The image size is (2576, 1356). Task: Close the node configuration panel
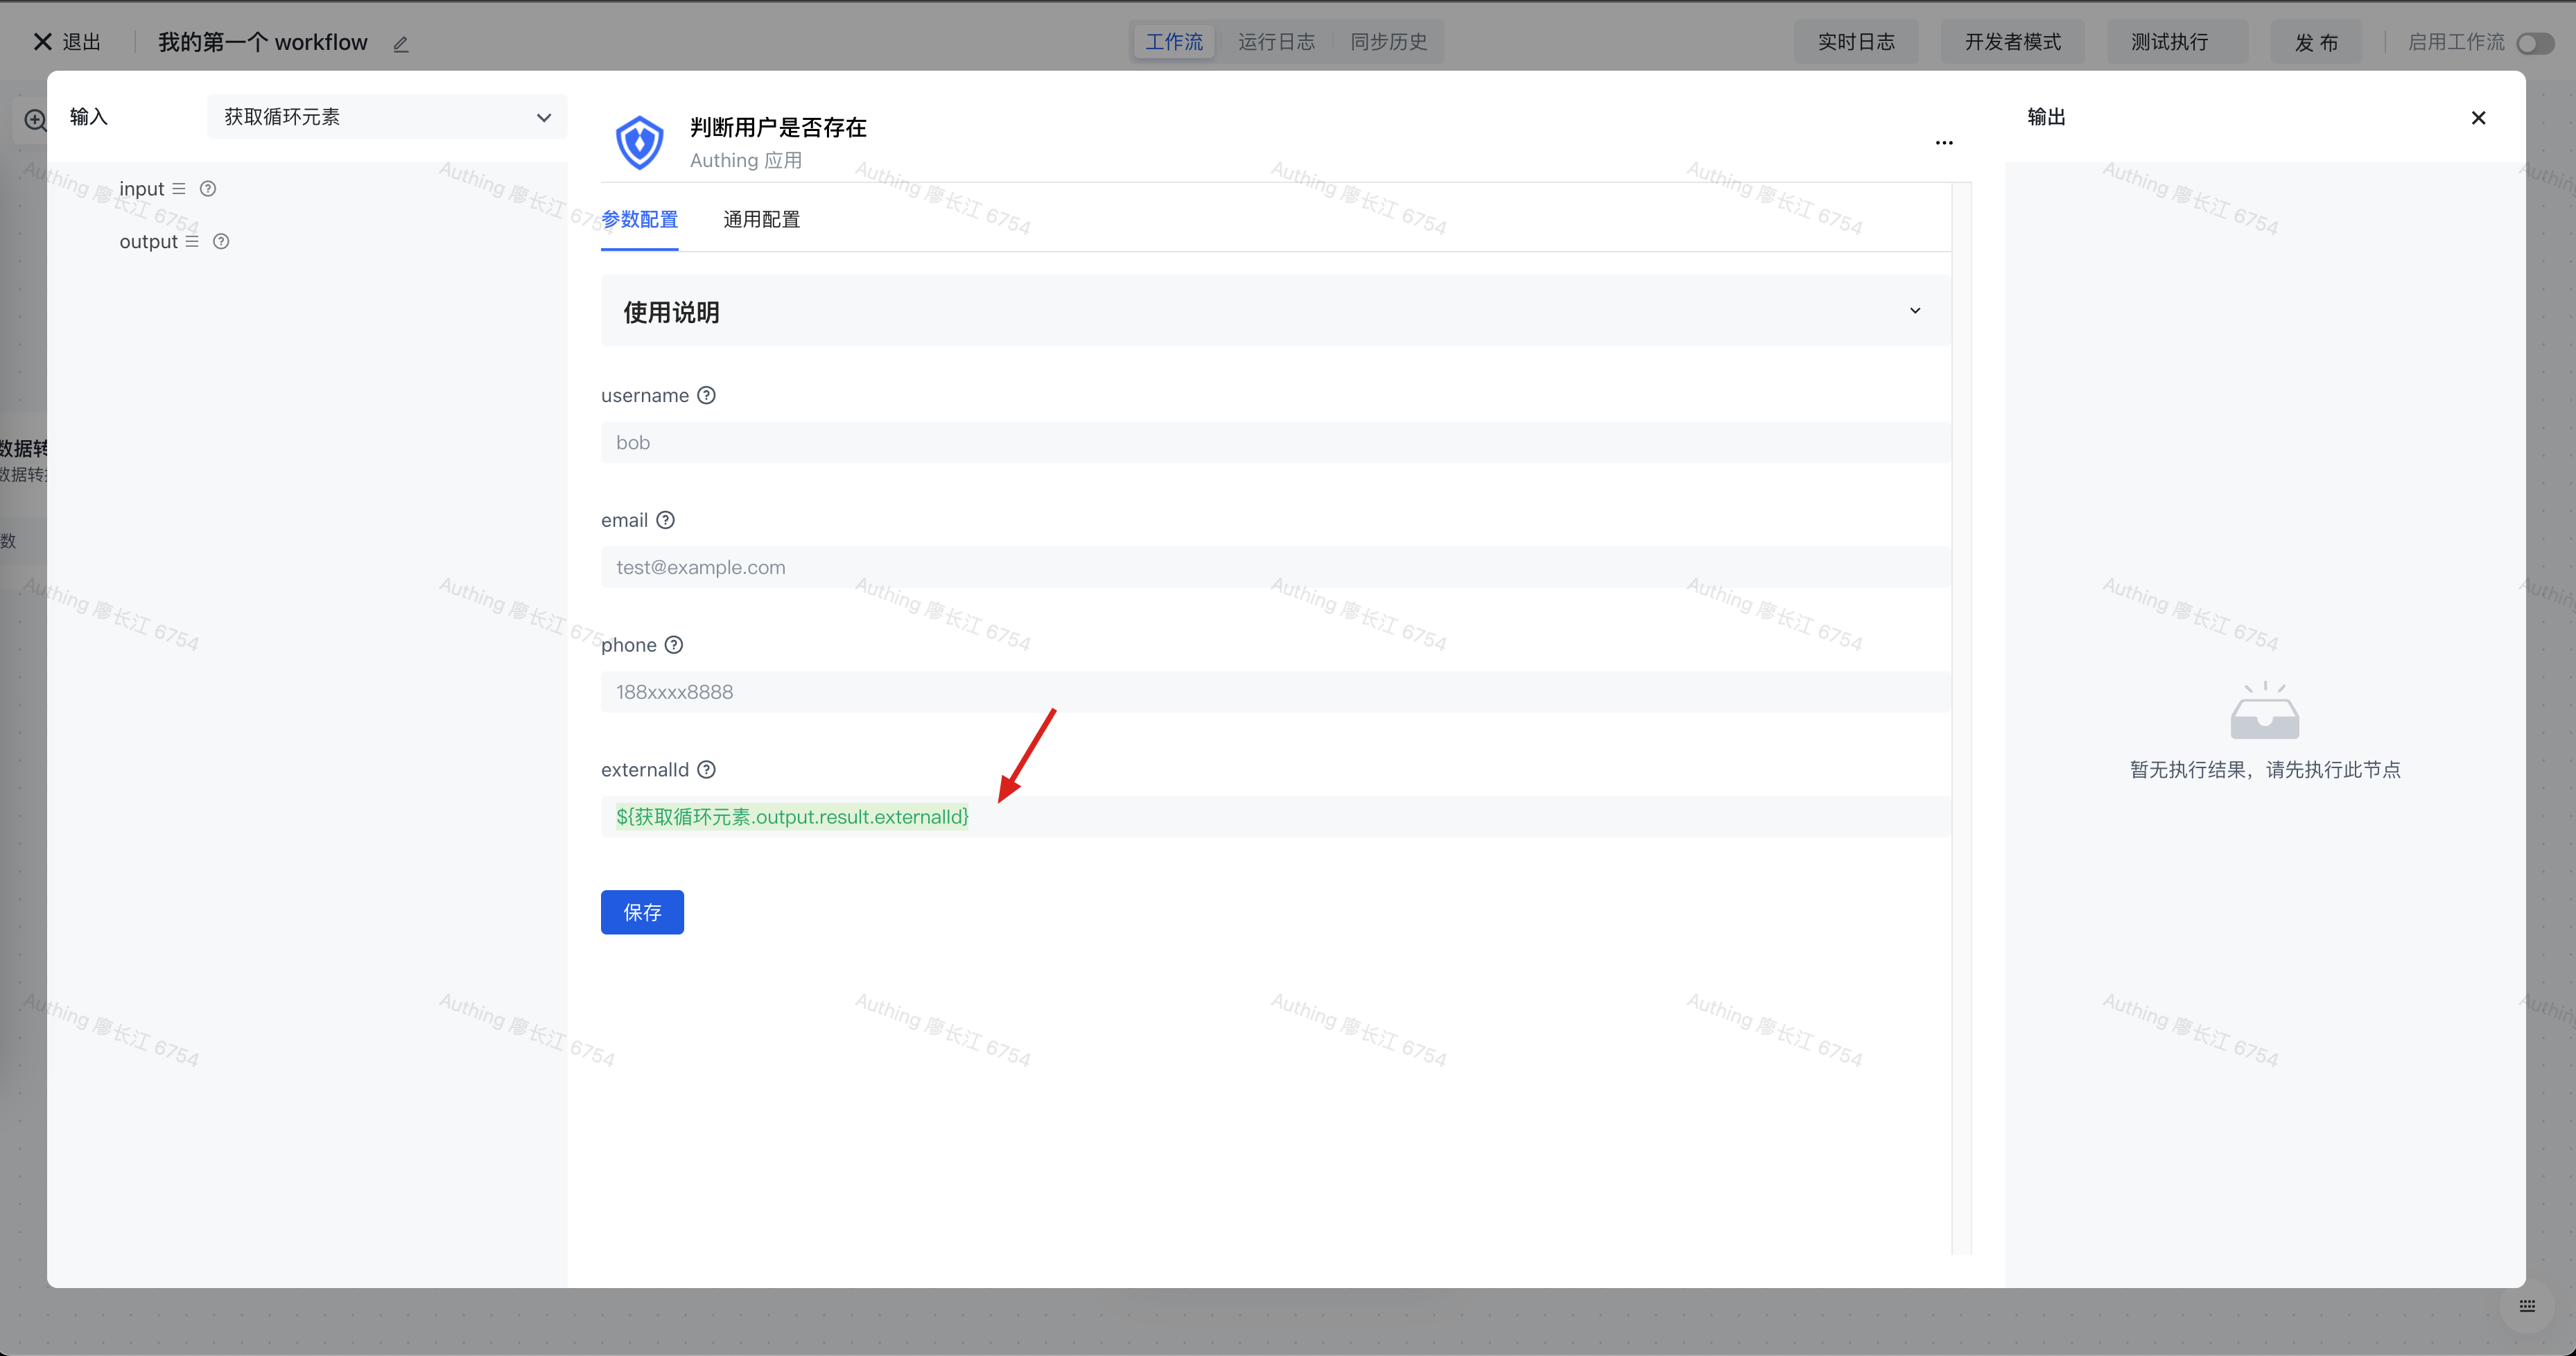(x=2478, y=118)
